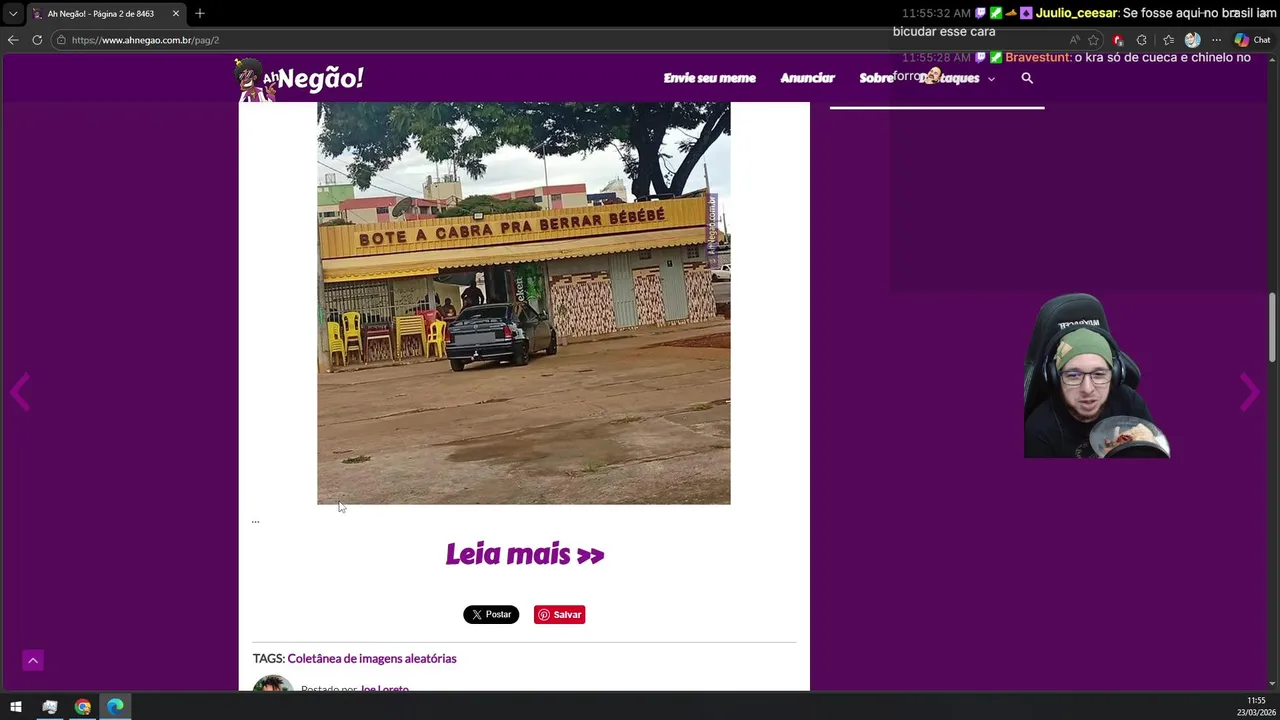The image size is (1280, 720).
Task: Expand the Destaques dropdown chevron
Action: [x=991, y=79]
